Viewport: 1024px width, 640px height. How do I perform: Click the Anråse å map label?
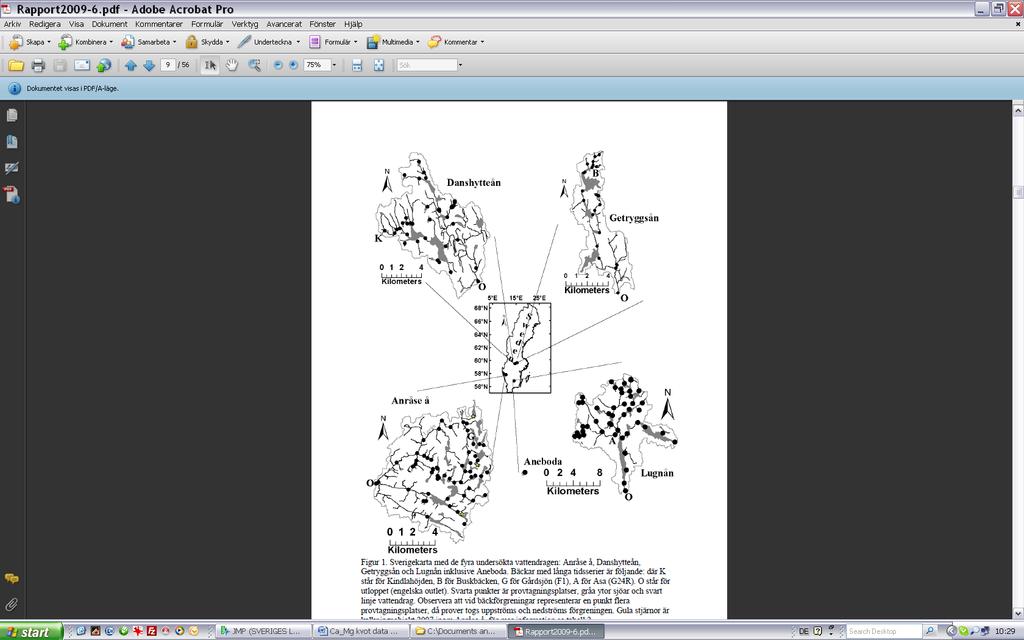click(410, 401)
